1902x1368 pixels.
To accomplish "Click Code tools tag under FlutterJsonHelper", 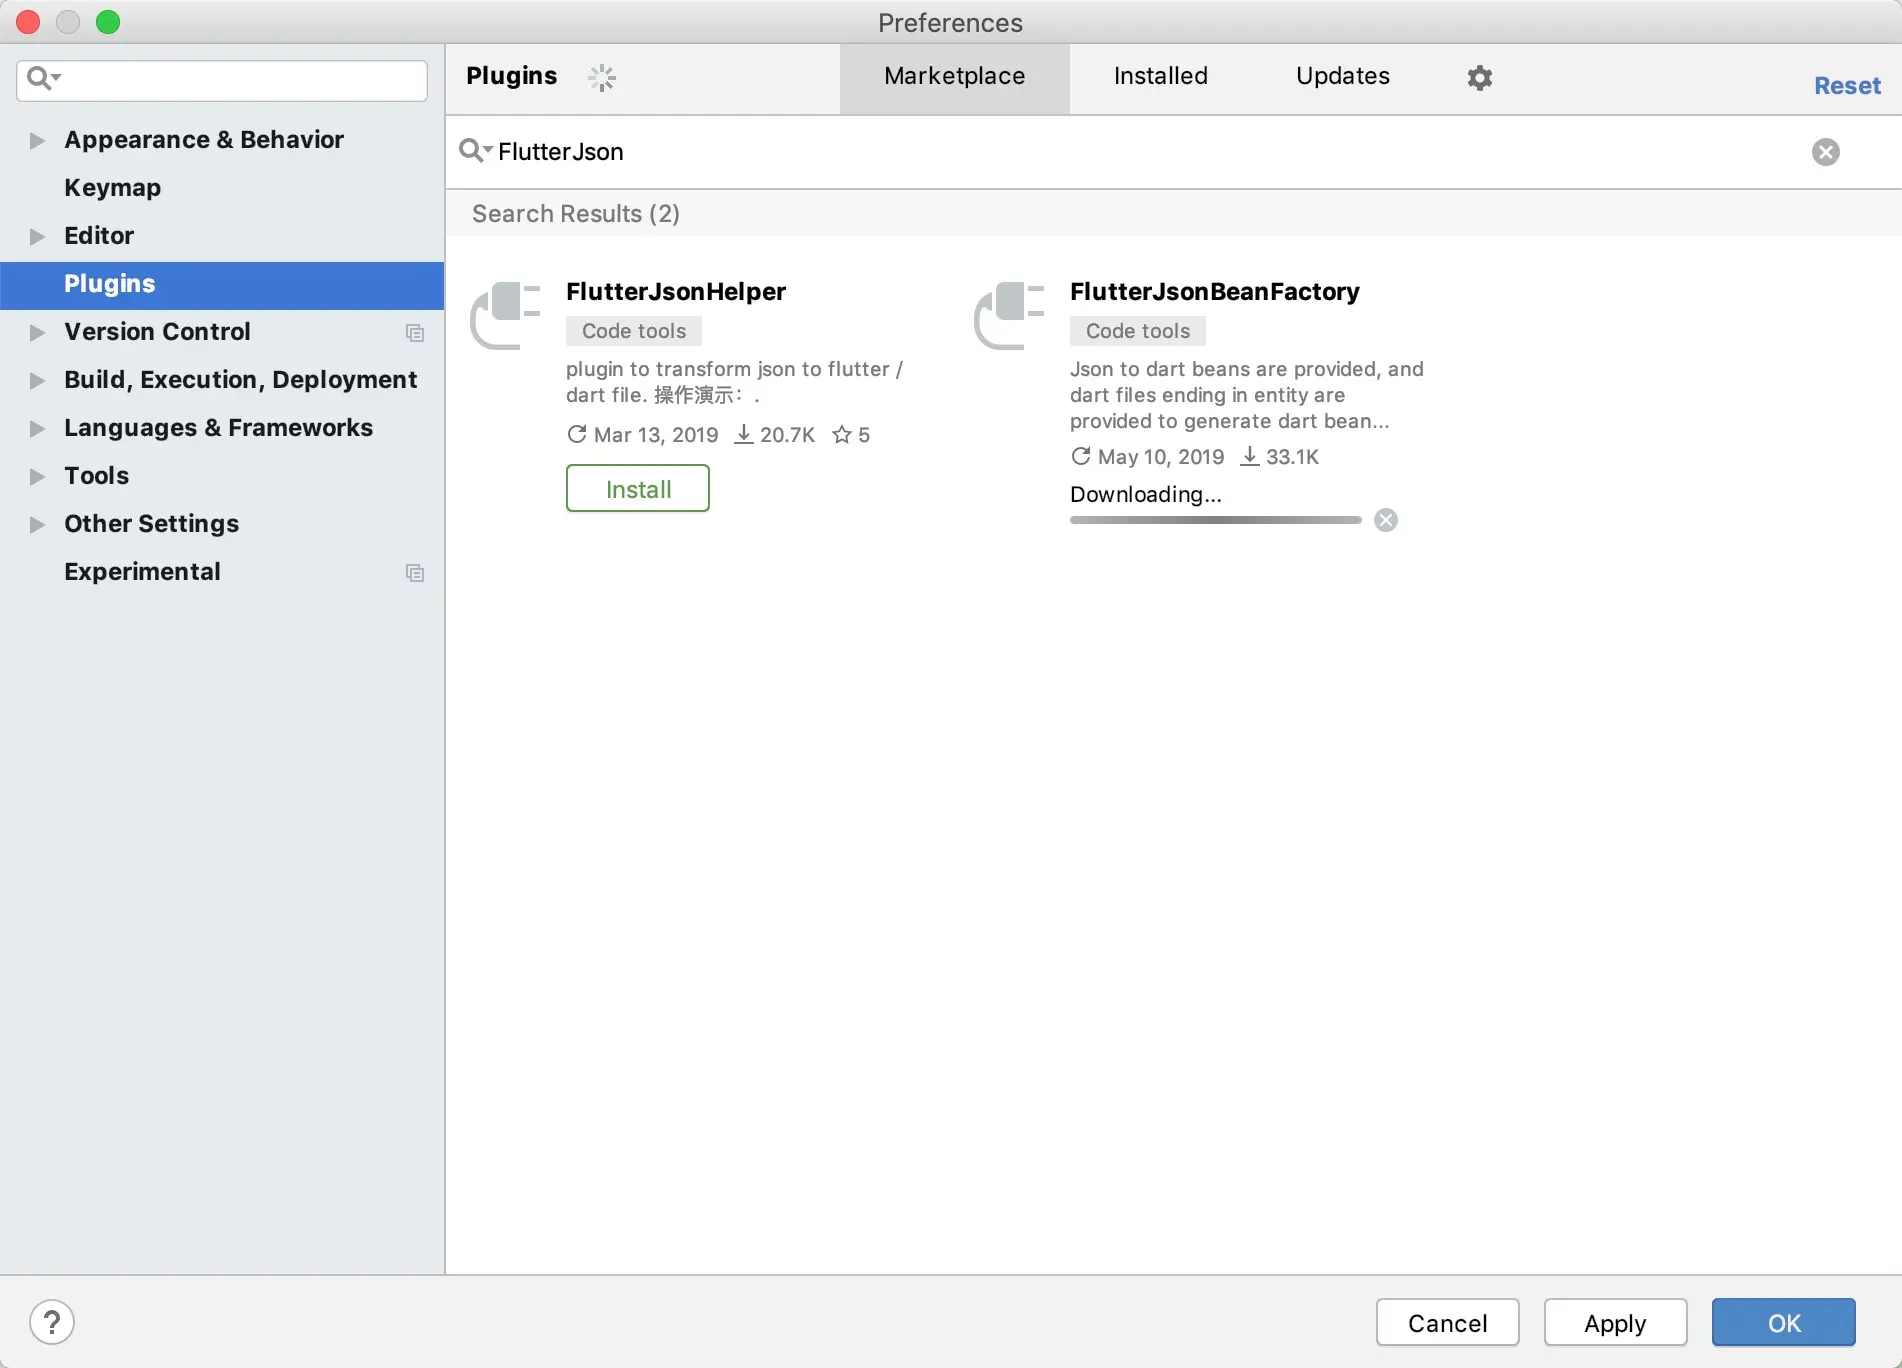I will tap(634, 331).
